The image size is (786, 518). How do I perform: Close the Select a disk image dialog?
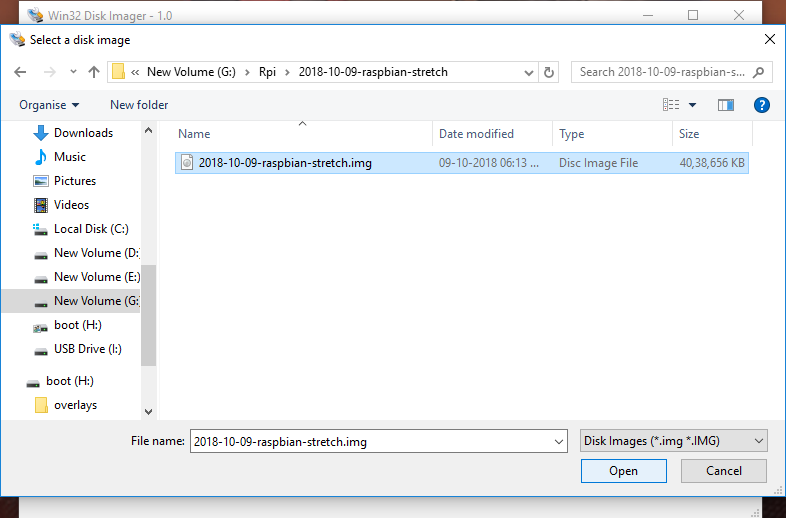770,39
